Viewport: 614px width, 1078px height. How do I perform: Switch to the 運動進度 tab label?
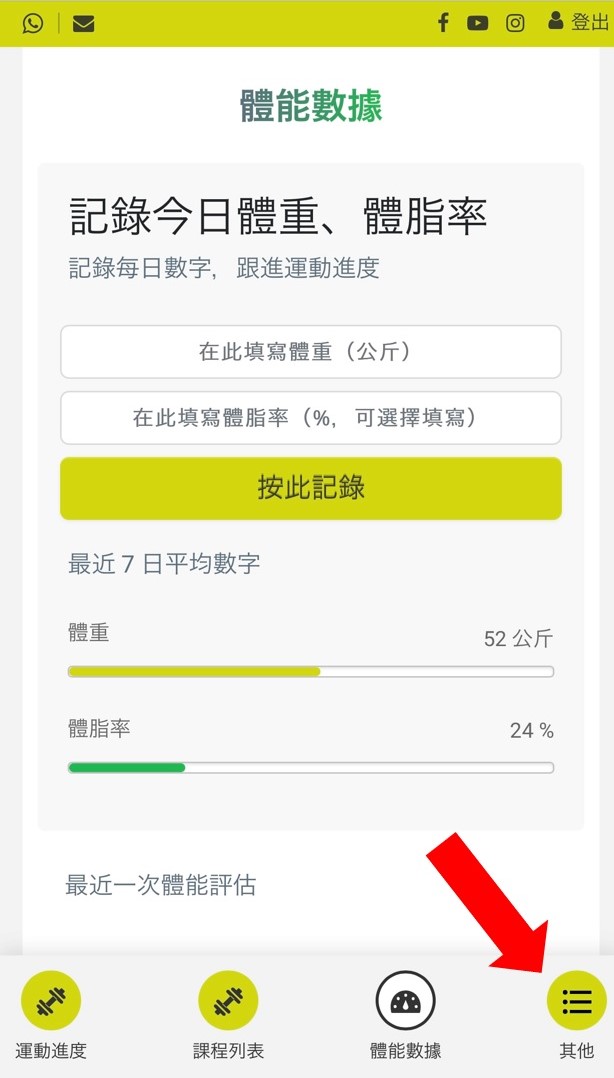point(51,1051)
